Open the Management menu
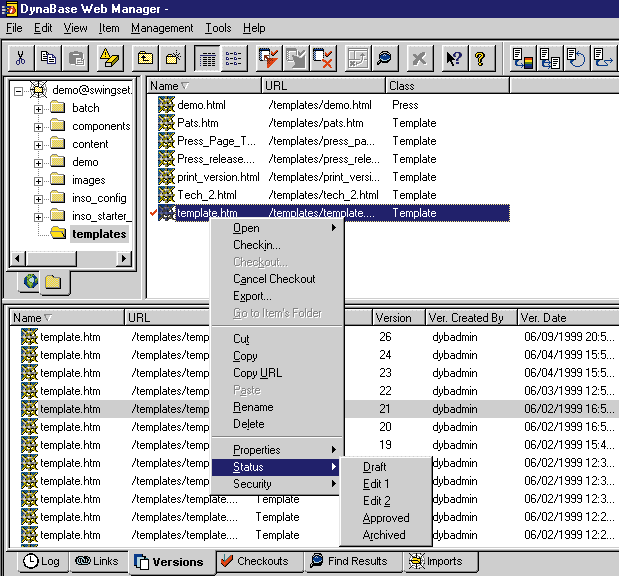Image resolution: width=619 pixels, height=576 pixels. [162, 28]
